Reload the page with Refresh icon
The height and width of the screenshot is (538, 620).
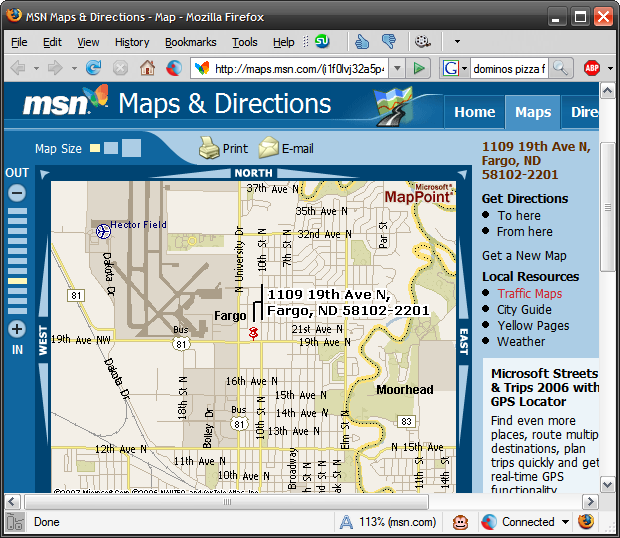94,68
